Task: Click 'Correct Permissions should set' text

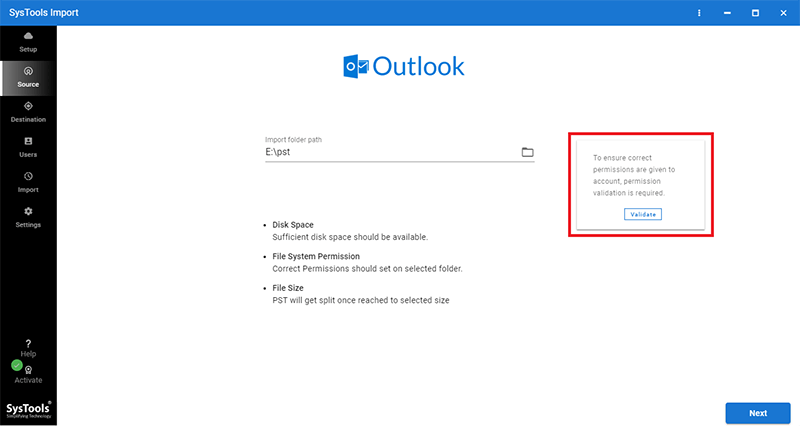Action: (367, 268)
